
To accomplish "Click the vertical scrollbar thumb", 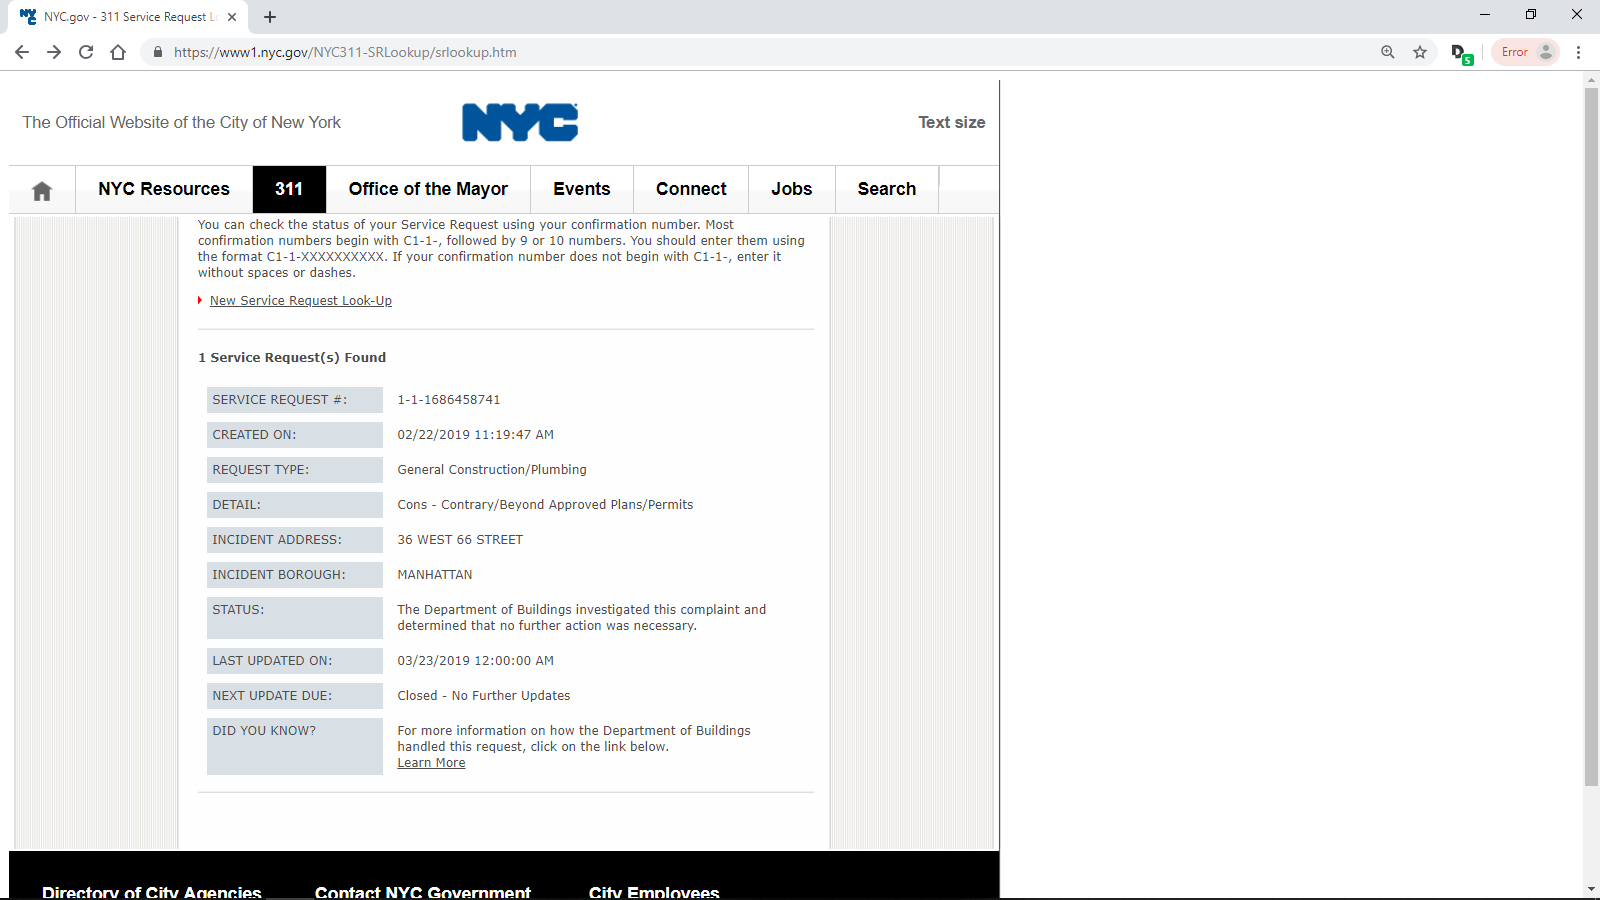I will click(1591, 437).
